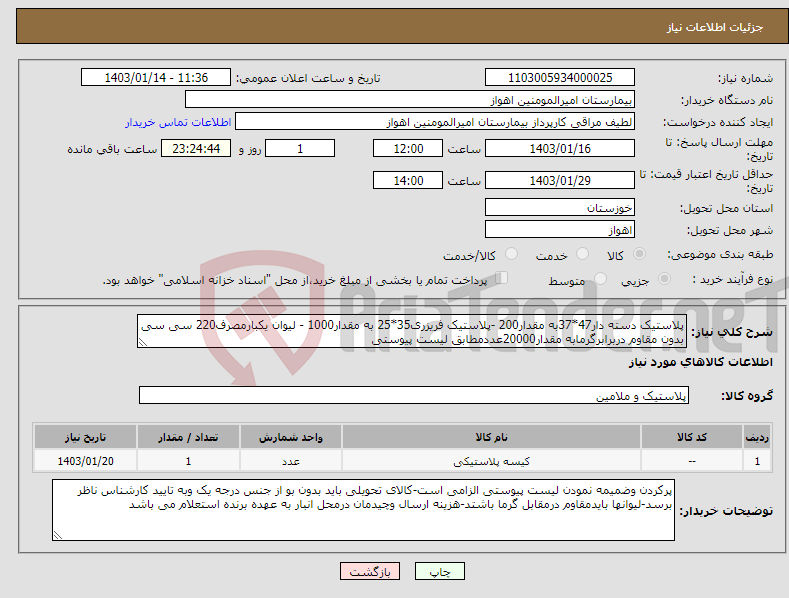Select the جزیی purchase type radio
Image resolution: width=789 pixels, height=598 pixels.
point(664,278)
